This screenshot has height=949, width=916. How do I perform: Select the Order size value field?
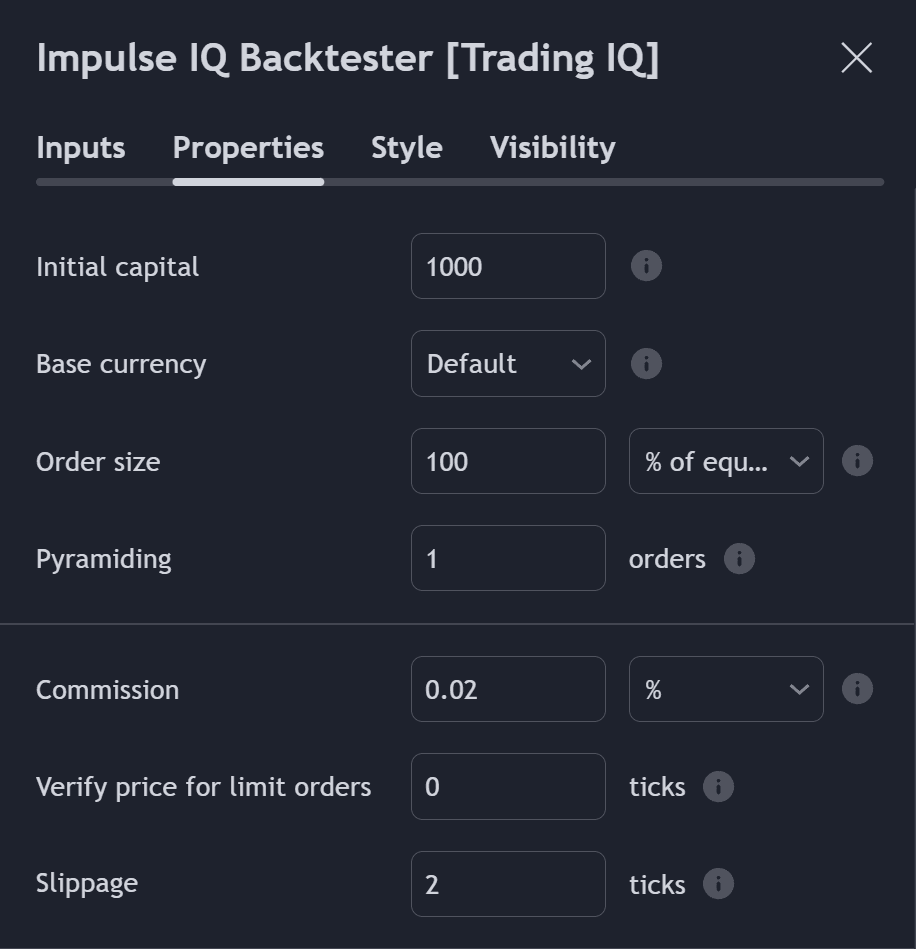coord(508,461)
